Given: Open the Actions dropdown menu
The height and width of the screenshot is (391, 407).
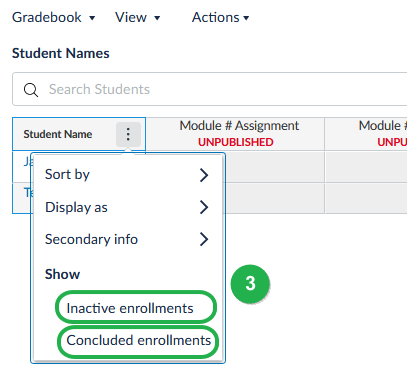Looking at the screenshot, I should tap(220, 17).
